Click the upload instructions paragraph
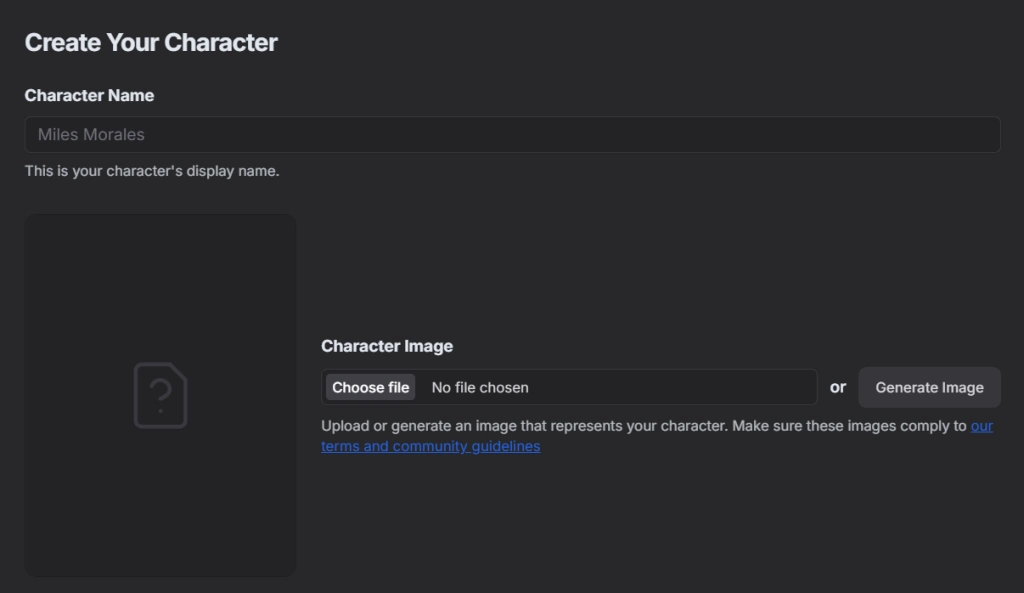The image size is (1024, 593). (650, 425)
